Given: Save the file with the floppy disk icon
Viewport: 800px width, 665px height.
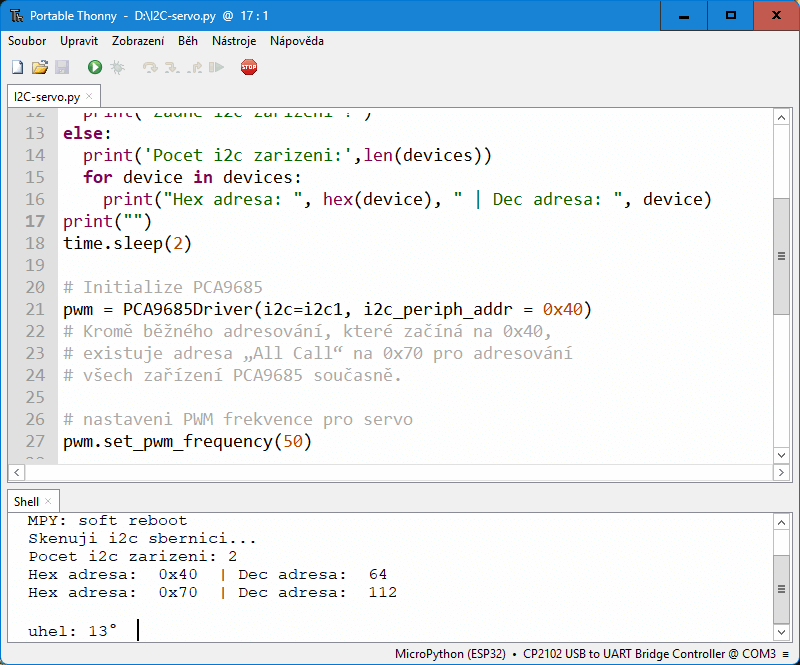Looking at the screenshot, I should tap(62, 67).
